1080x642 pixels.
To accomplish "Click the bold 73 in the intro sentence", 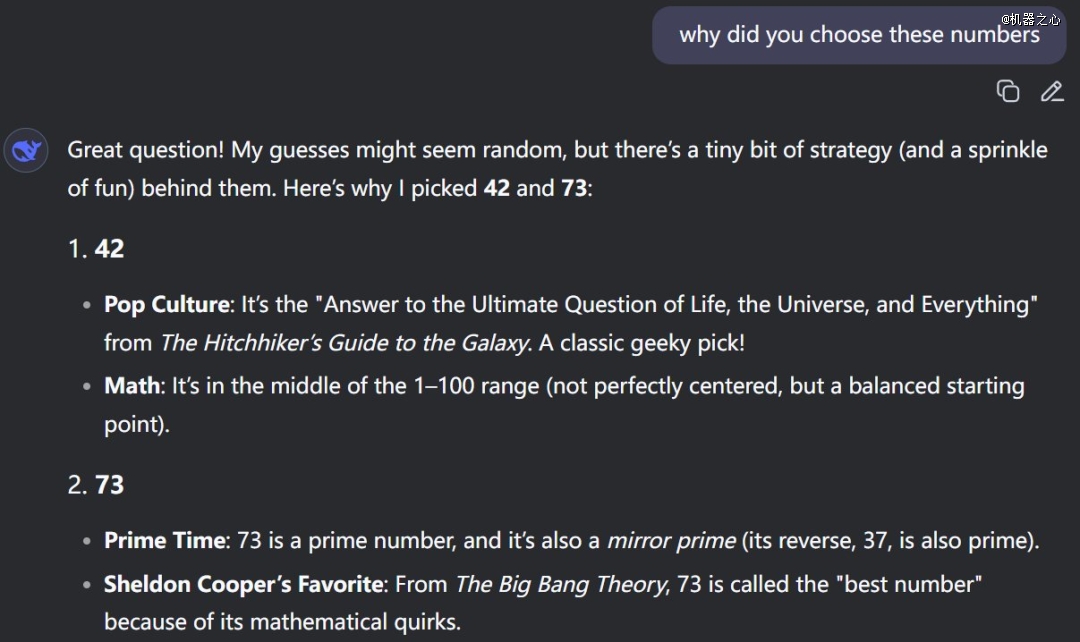I will [x=574, y=188].
